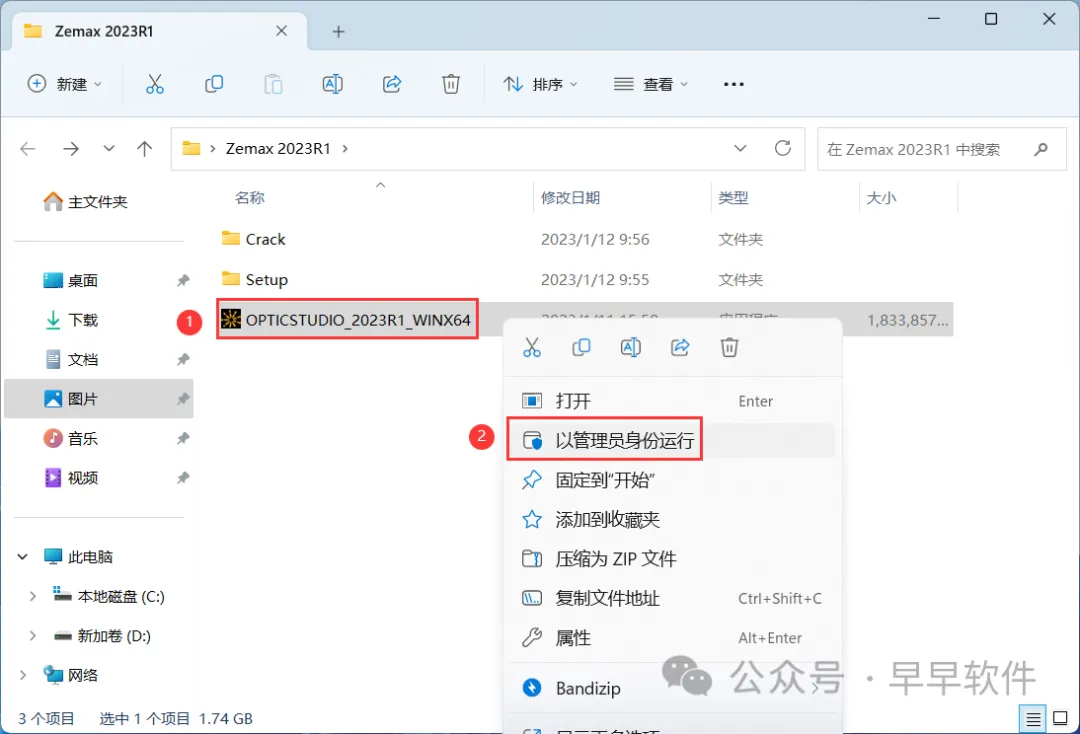Switch to details view icon in status bar
Viewport: 1080px width, 734px height.
click(x=1033, y=720)
